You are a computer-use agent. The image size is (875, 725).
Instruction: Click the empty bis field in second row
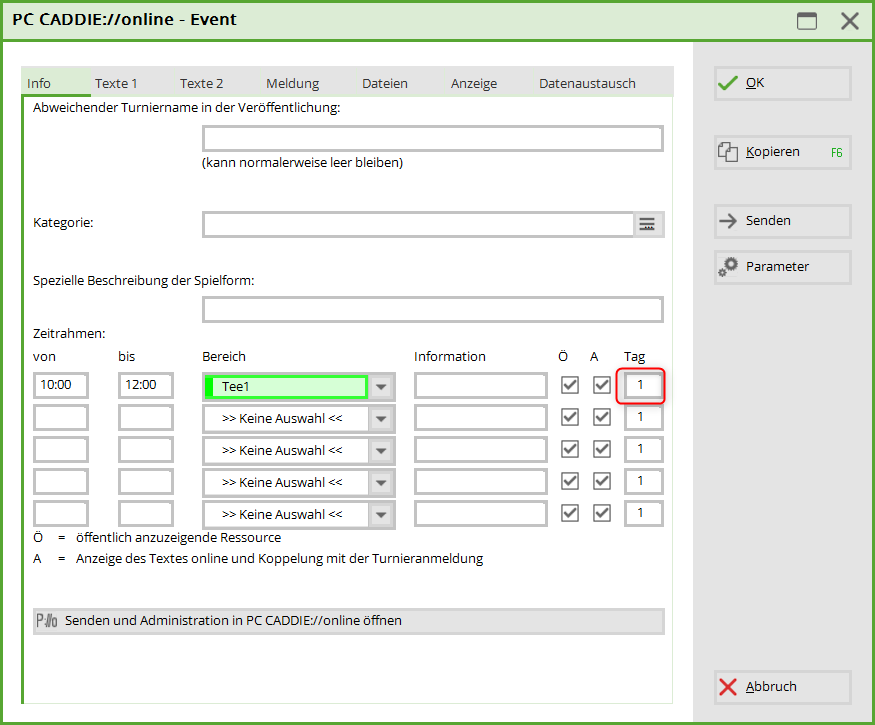tap(146, 418)
